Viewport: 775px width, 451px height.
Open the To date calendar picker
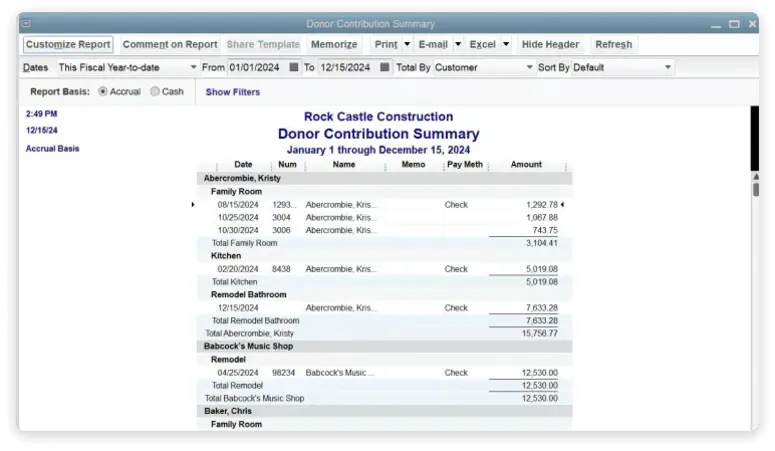(x=385, y=67)
